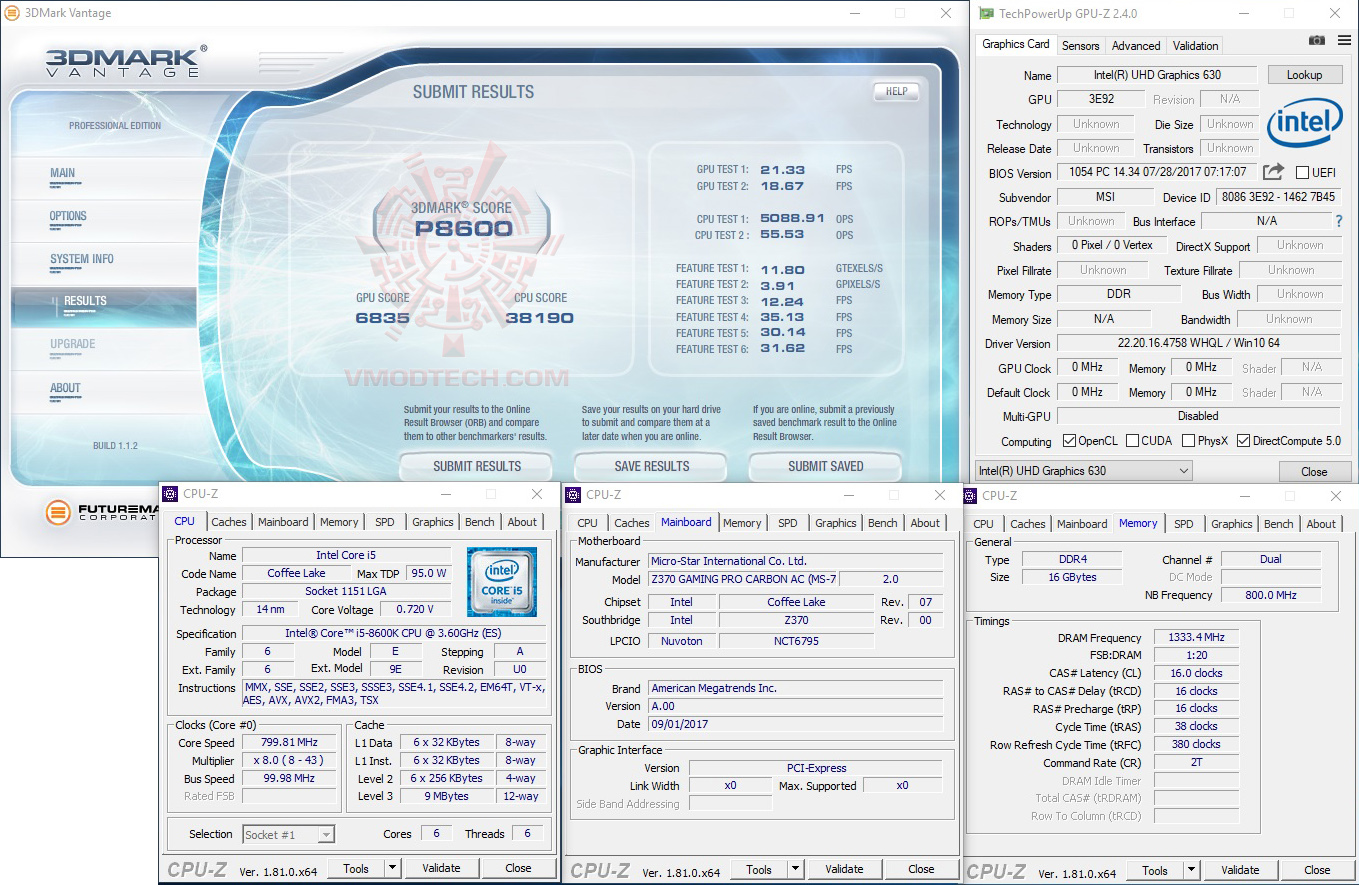Expand the Tools arrow in CPU-Z CPU window

[392, 868]
